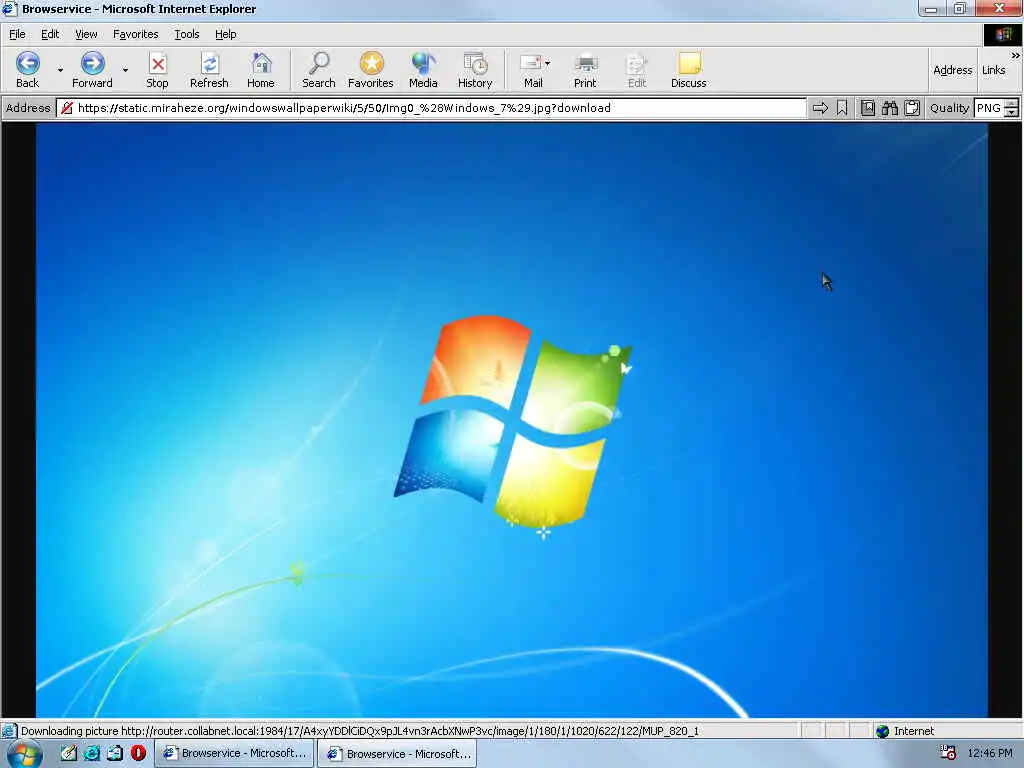Click into the URL address field
The width and height of the screenshot is (1024, 768).
(431, 108)
